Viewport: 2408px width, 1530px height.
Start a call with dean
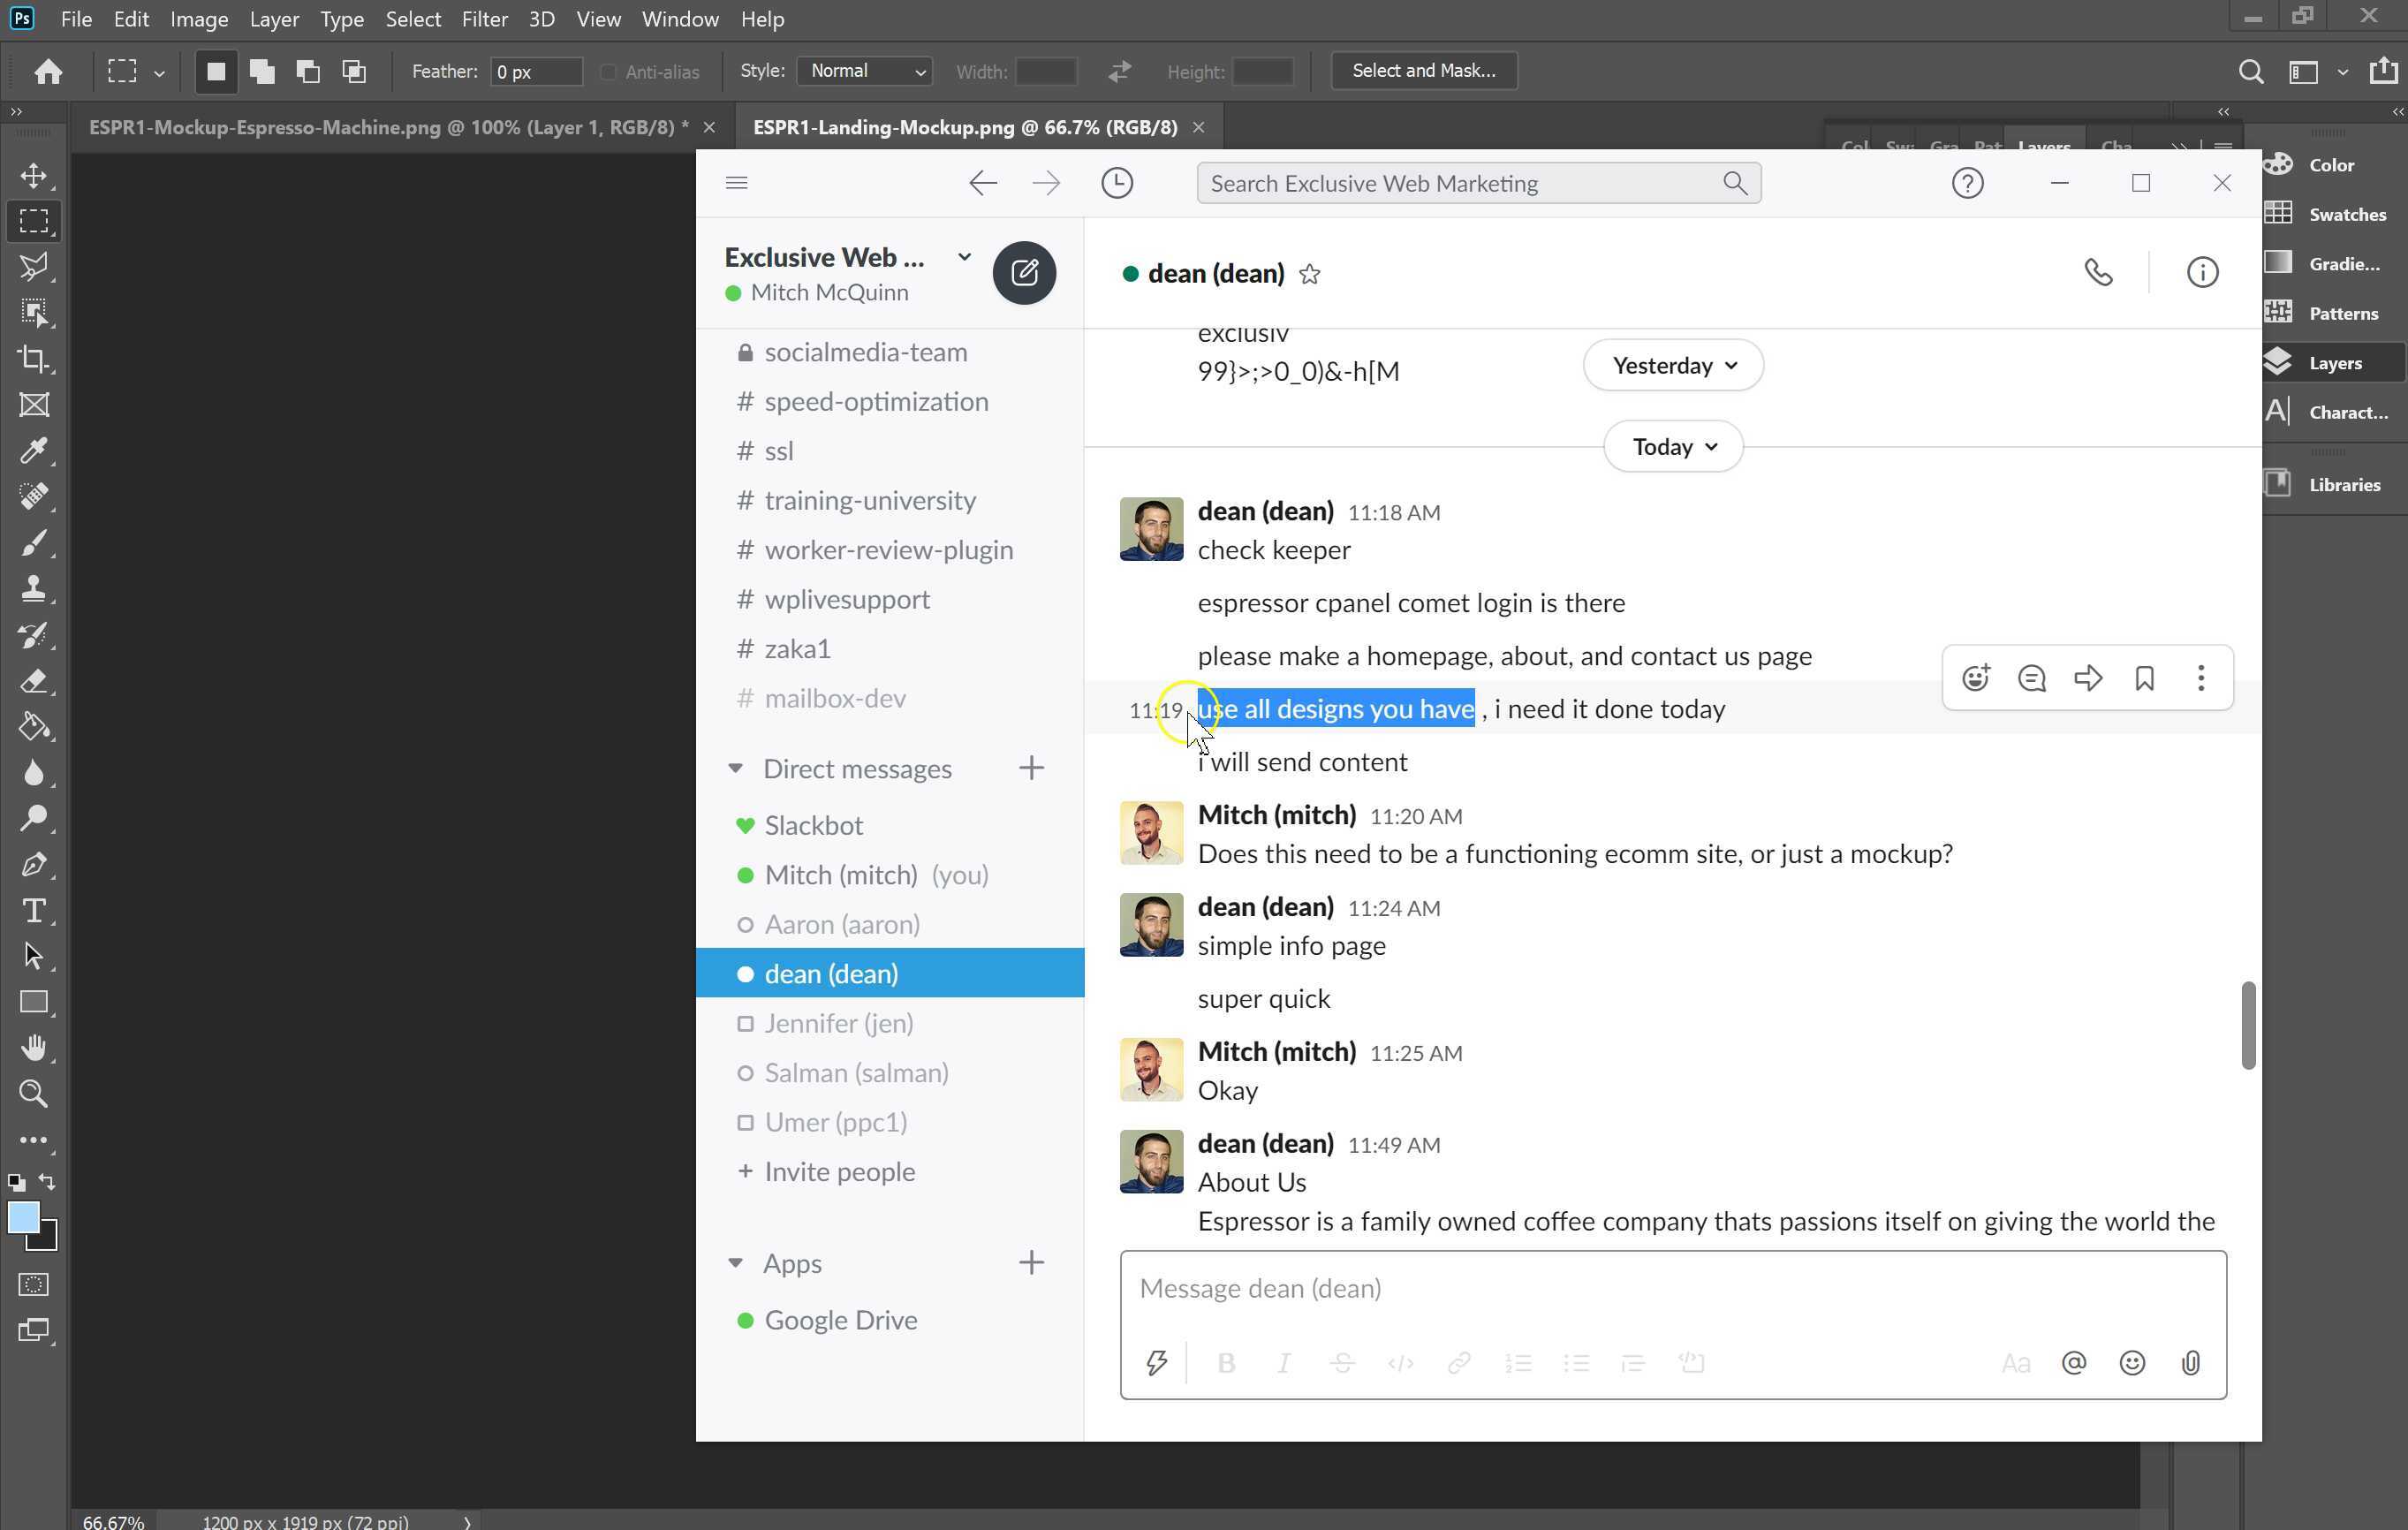(2097, 273)
